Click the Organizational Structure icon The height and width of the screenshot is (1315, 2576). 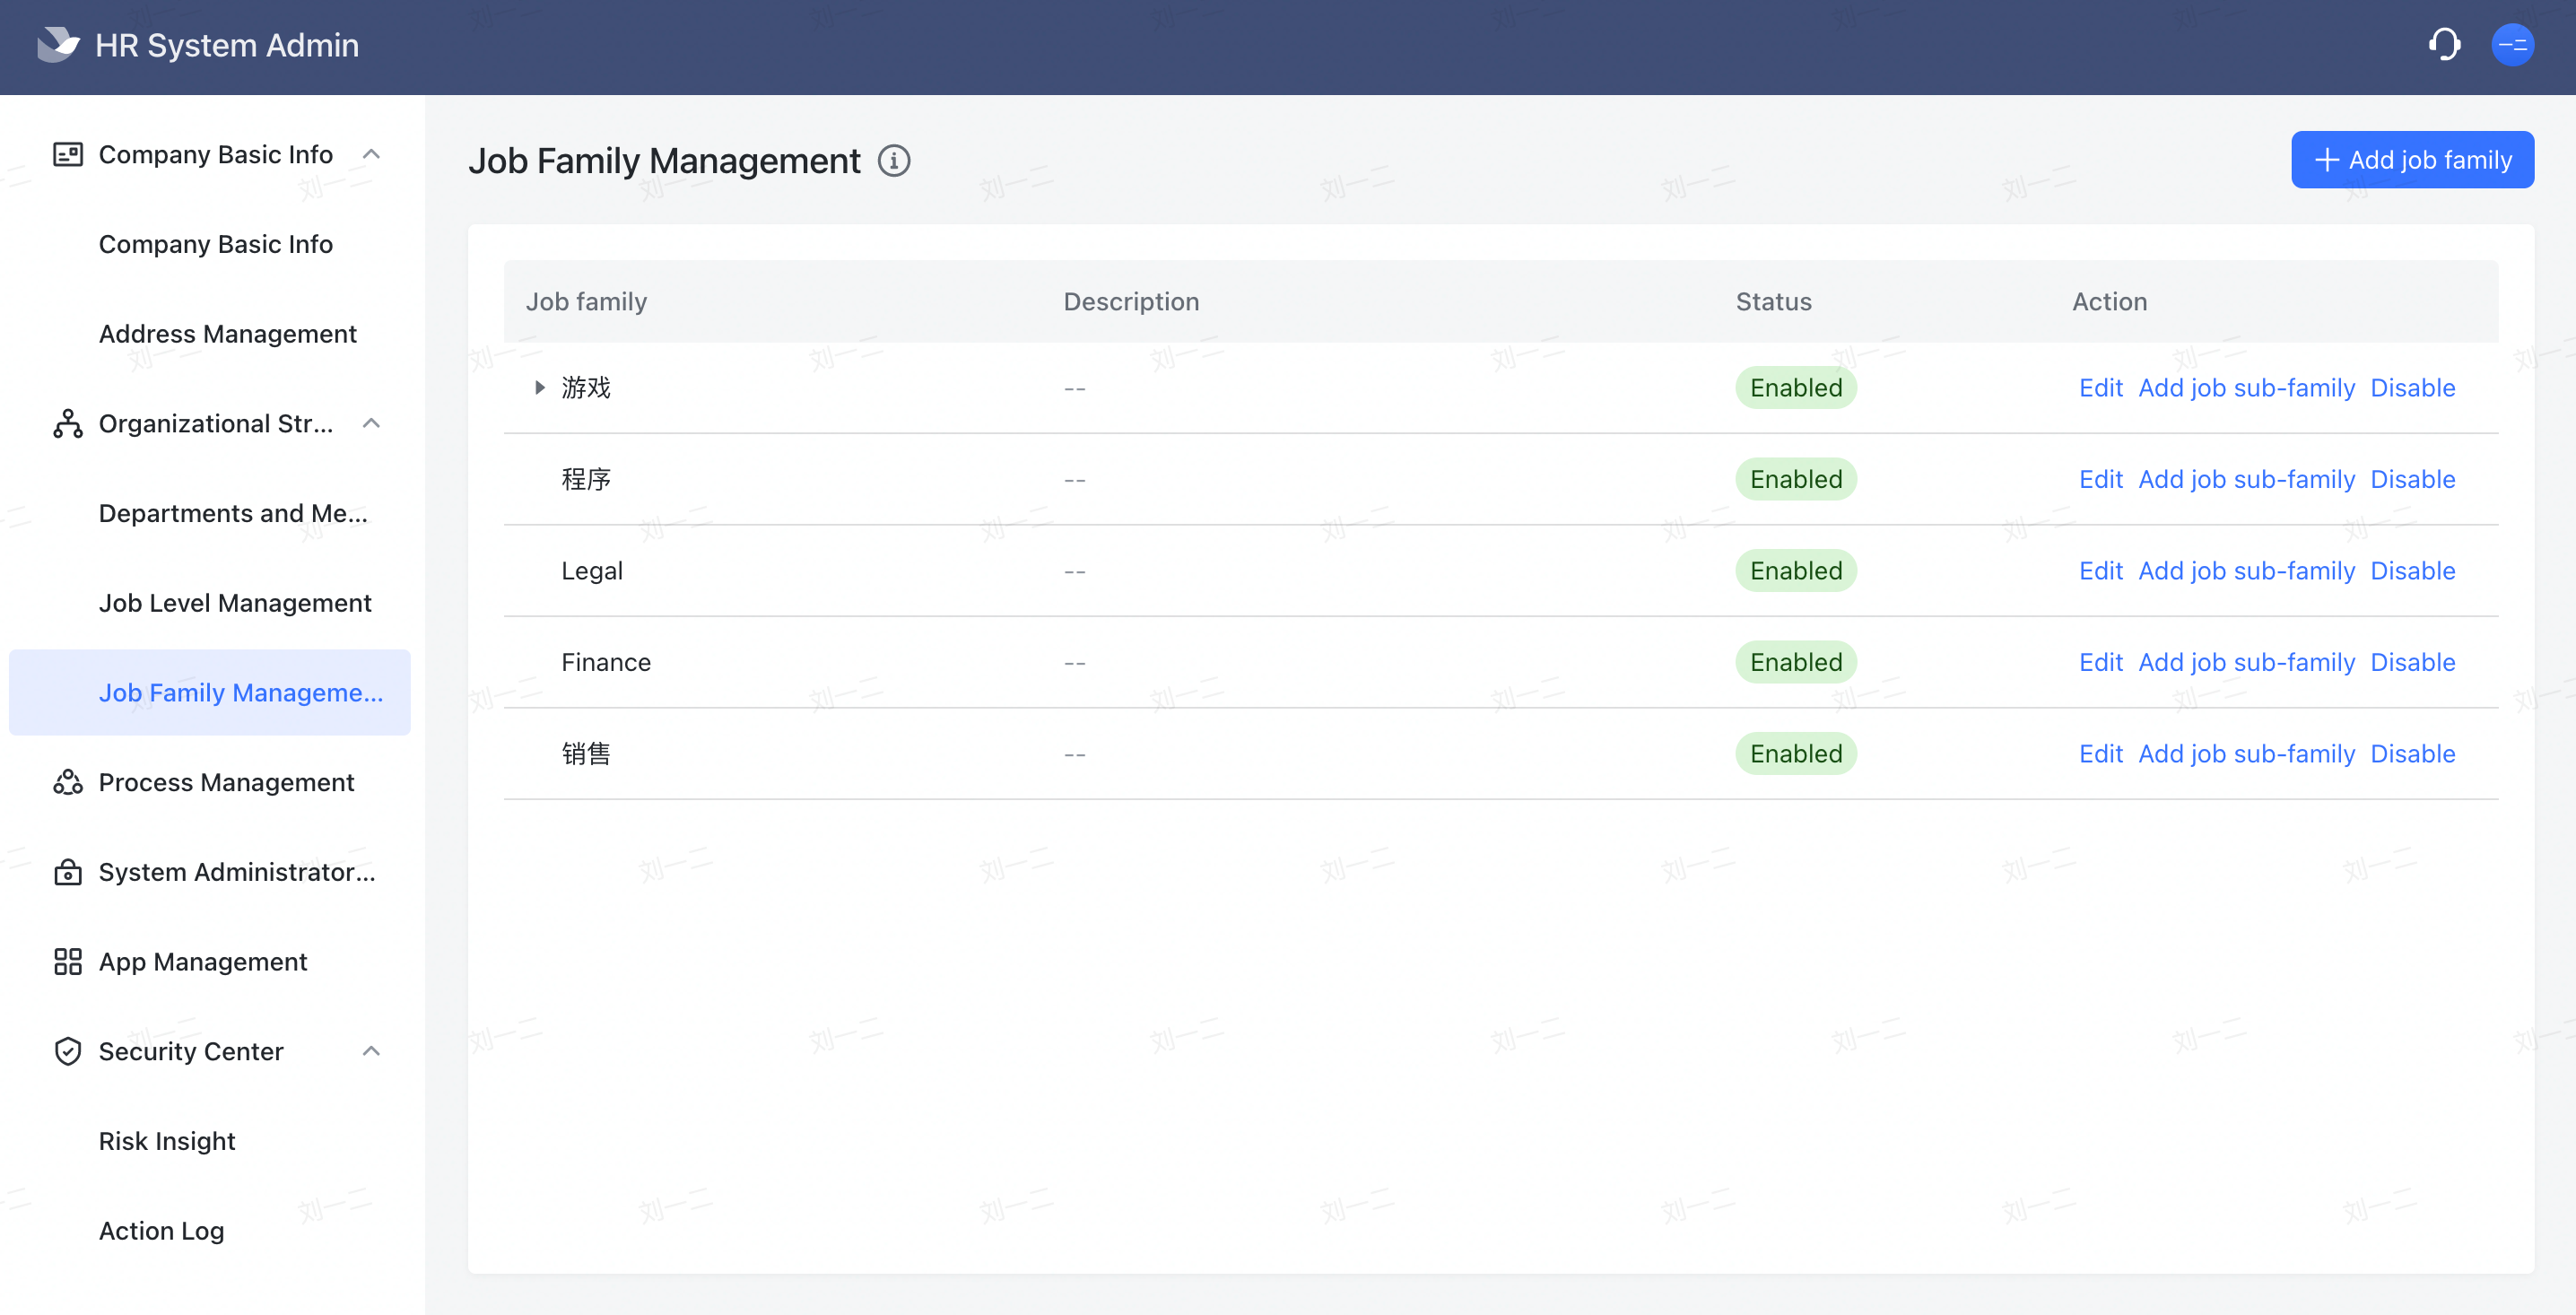[67, 423]
